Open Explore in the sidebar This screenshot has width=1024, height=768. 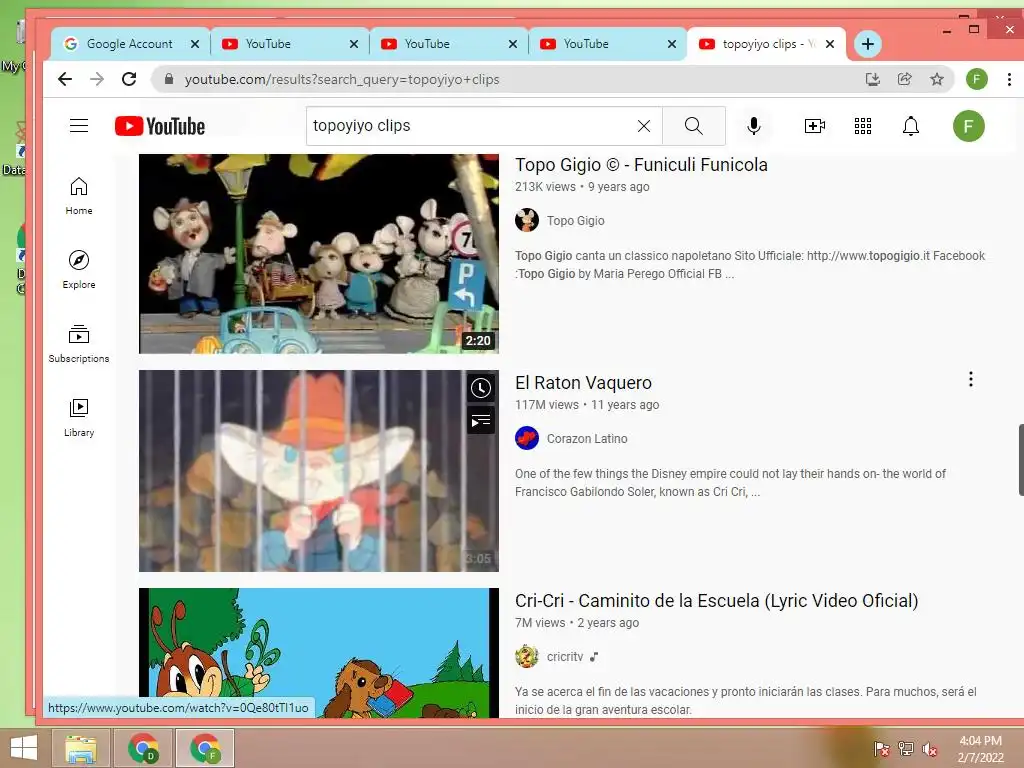click(79, 270)
